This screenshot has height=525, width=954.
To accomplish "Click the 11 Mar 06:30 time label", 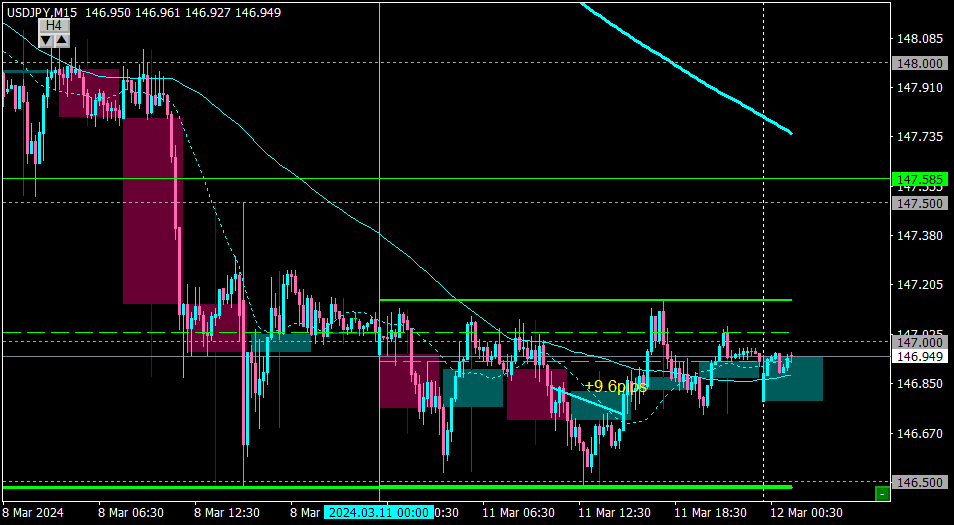I will 518,513.
